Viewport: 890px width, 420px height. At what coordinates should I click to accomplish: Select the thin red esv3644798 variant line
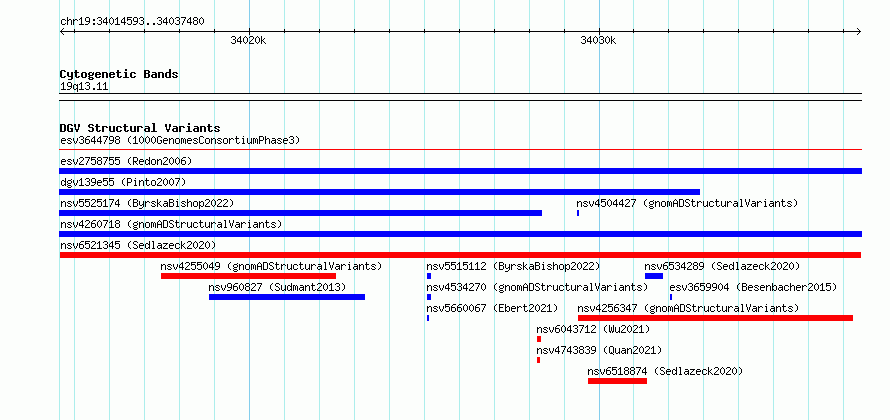tap(460, 149)
